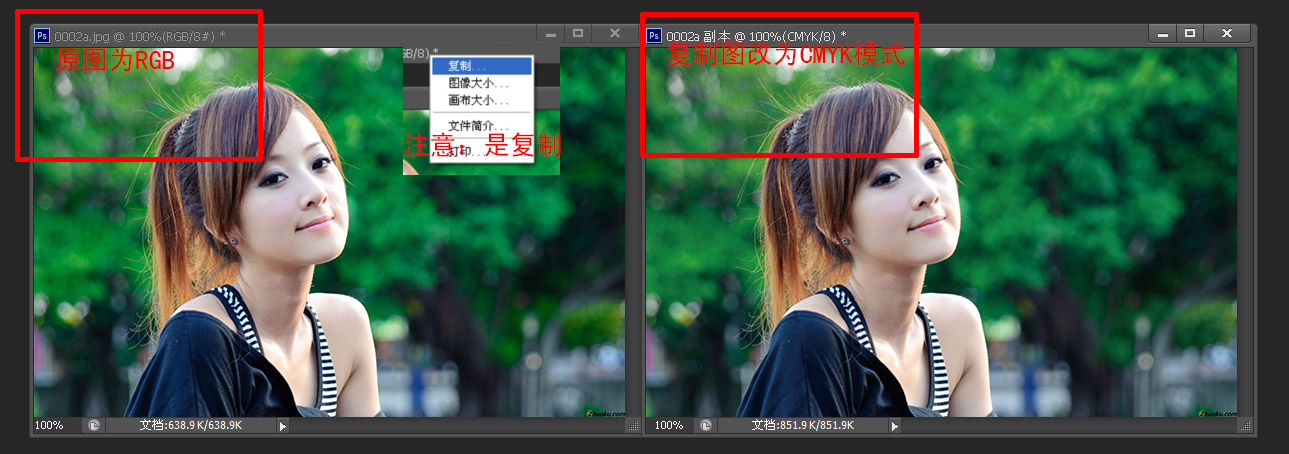The height and width of the screenshot is (454, 1289).
Task: Click the title text 0002a 副本 @ 100%(CMYK/8)
Action: pyautogui.click(x=756, y=35)
